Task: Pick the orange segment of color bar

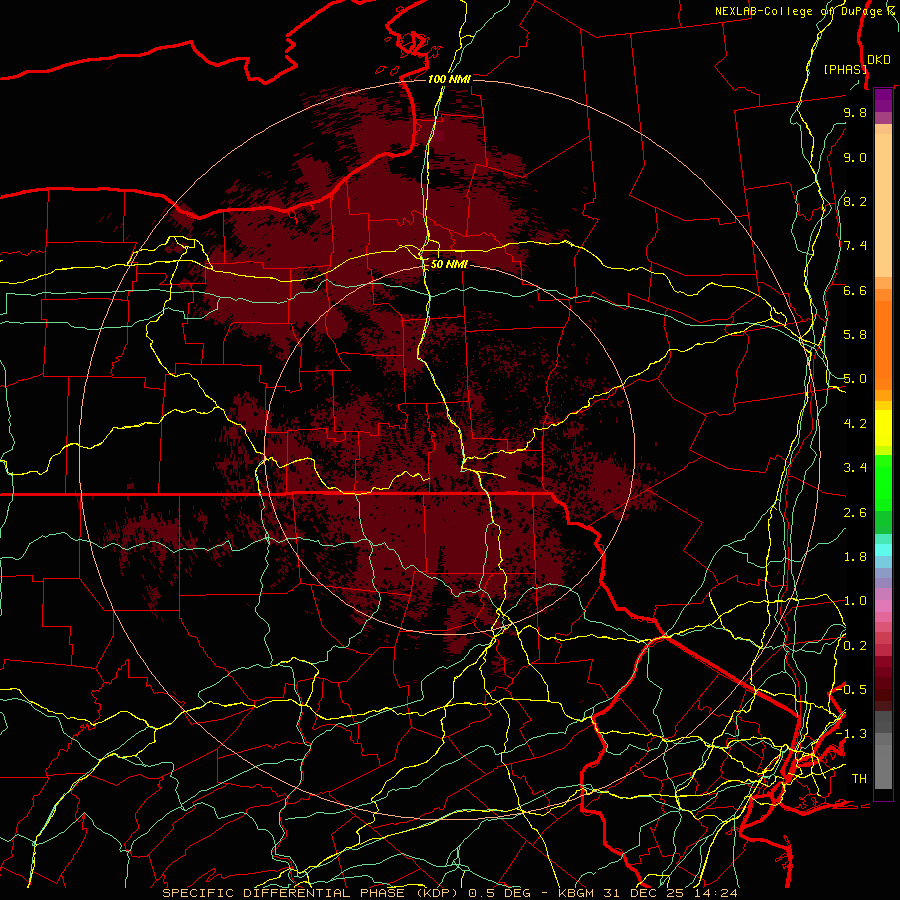Action: click(x=883, y=346)
